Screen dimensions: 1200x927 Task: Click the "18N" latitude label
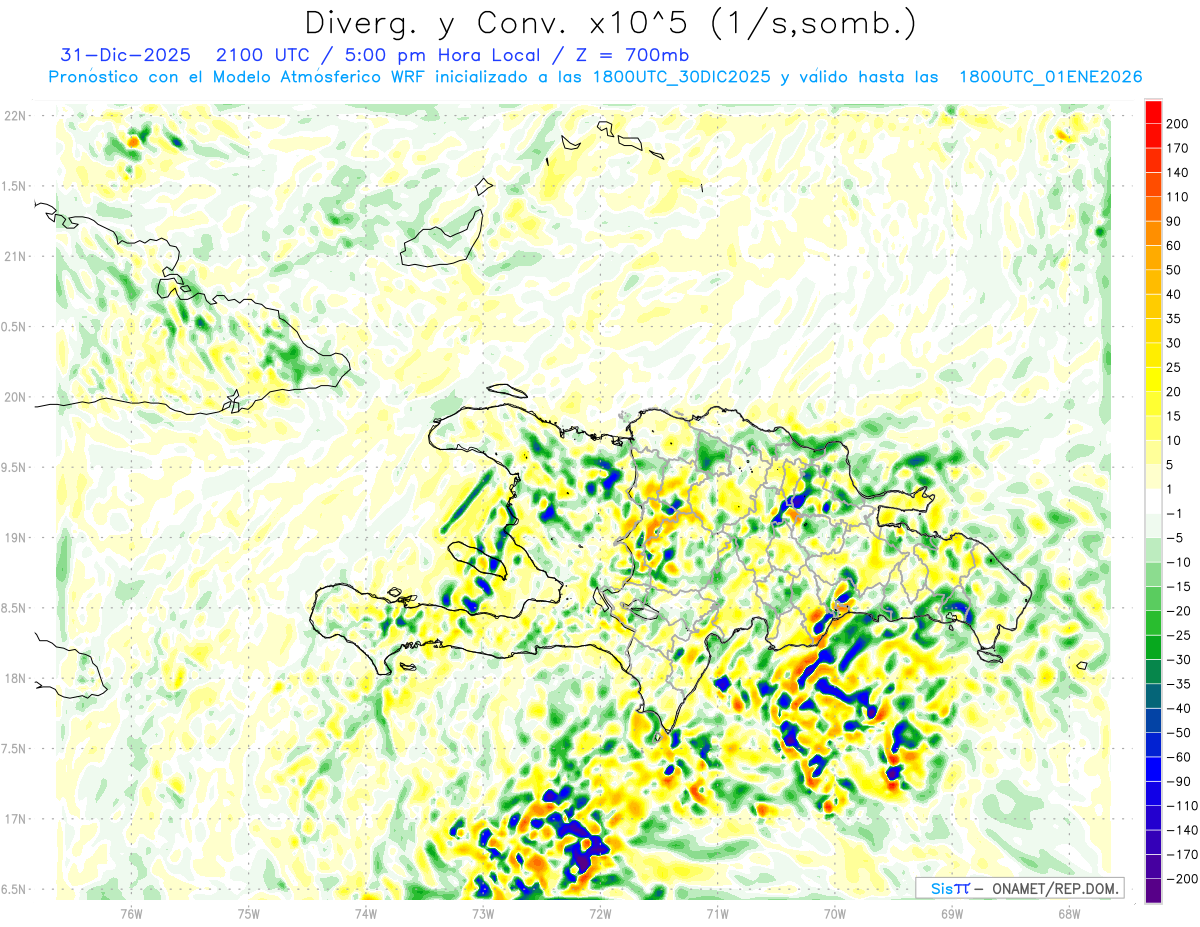click(x=14, y=678)
